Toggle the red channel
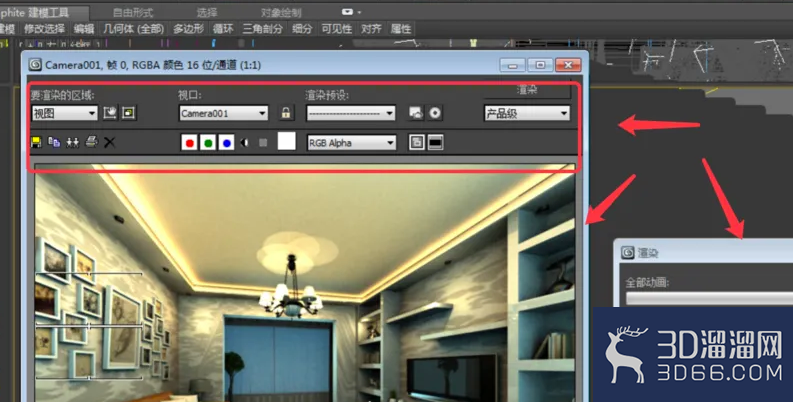 (189, 143)
